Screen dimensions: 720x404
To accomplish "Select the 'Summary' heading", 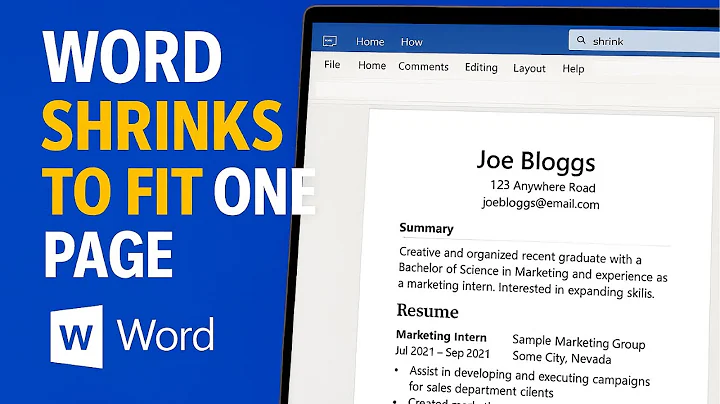I will (x=427, y=228).
